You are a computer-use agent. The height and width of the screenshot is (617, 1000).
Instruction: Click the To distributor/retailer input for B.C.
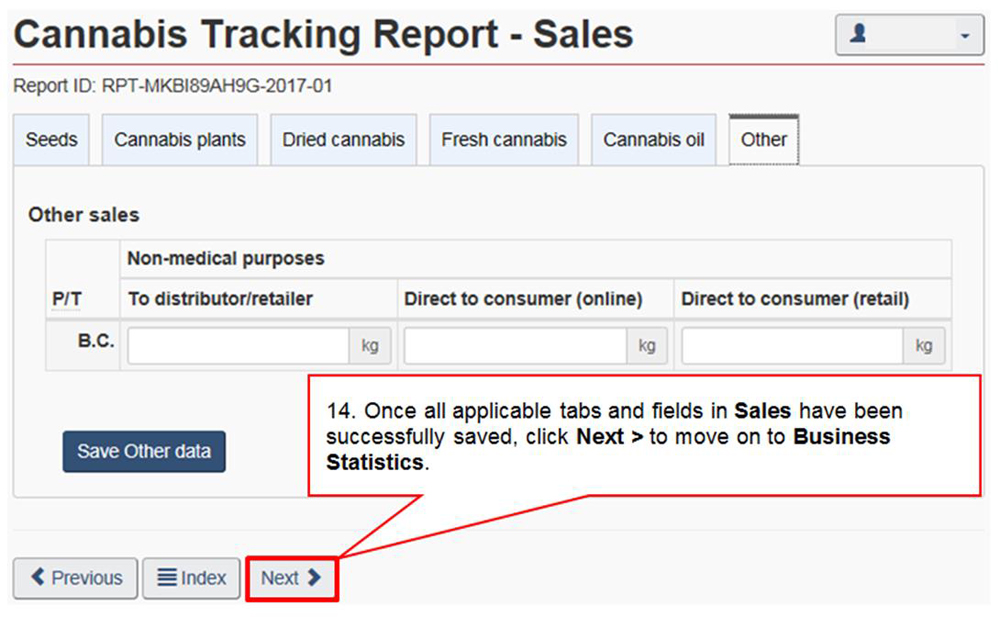[238, 346]
